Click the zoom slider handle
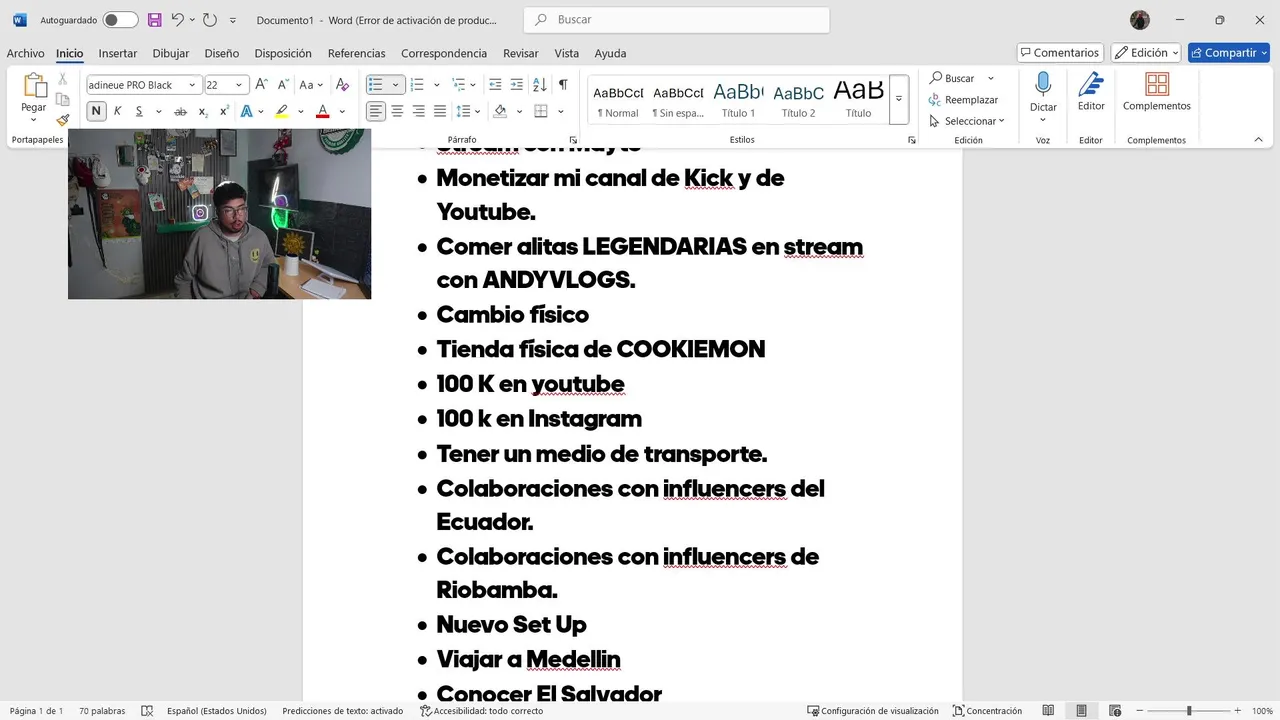Screen dimensions: 1280x720 click(x=1189, y=711)
